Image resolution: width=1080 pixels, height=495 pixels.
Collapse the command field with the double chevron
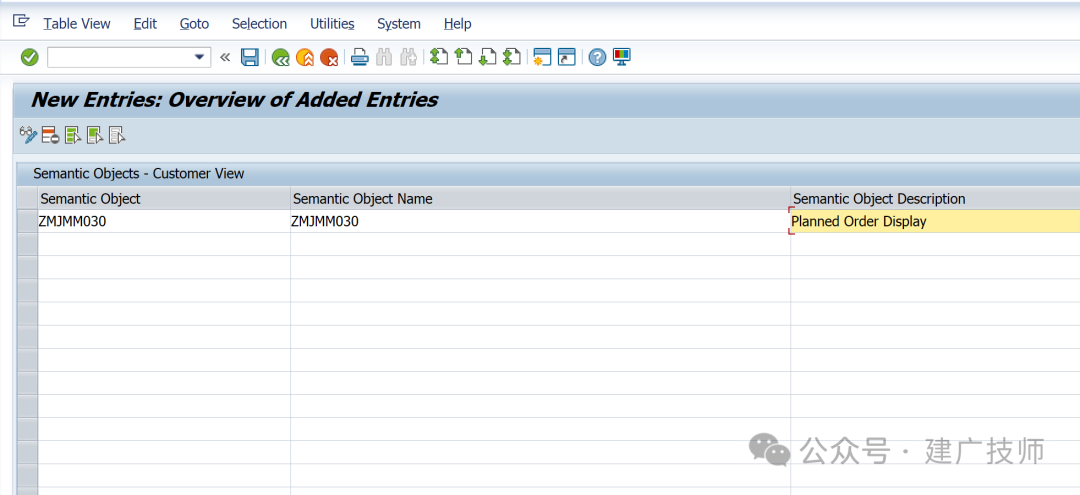[225, 57]
